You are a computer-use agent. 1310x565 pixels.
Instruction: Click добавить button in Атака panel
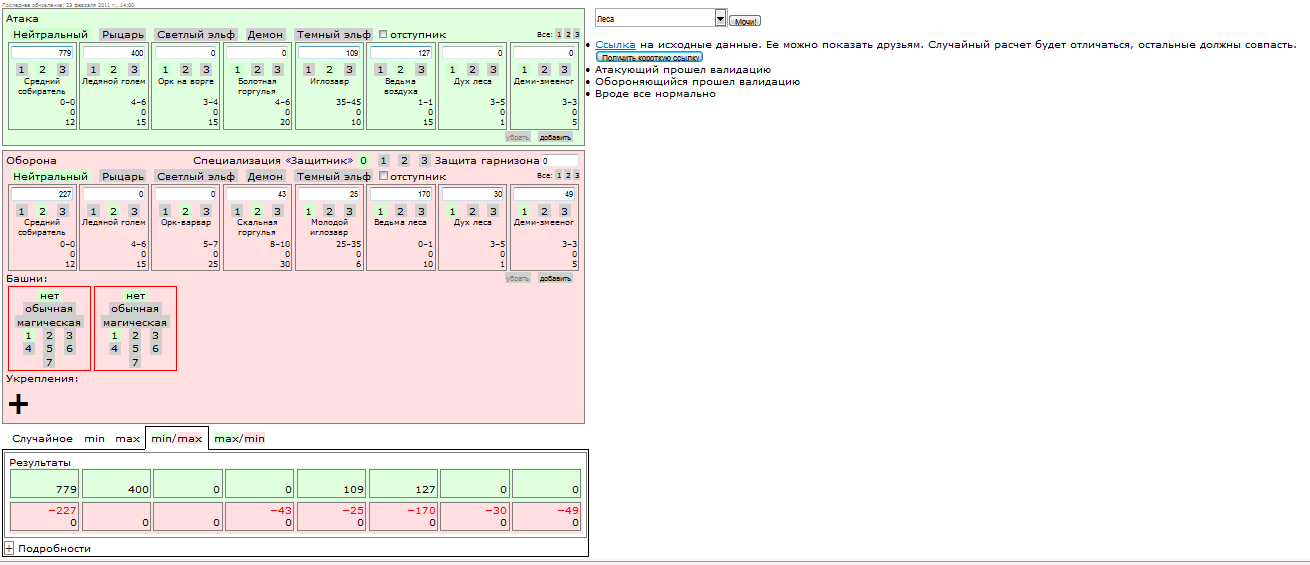pos(555,137)
